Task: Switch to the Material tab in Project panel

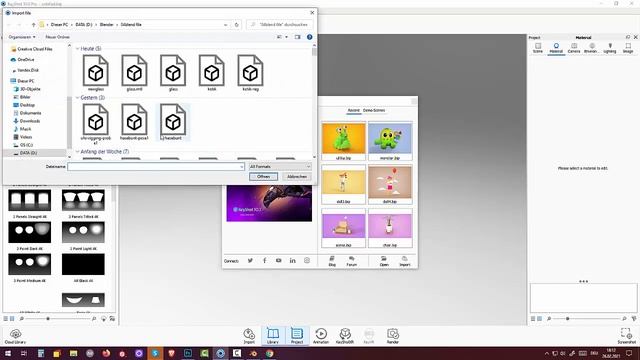Action: [556, 48]
